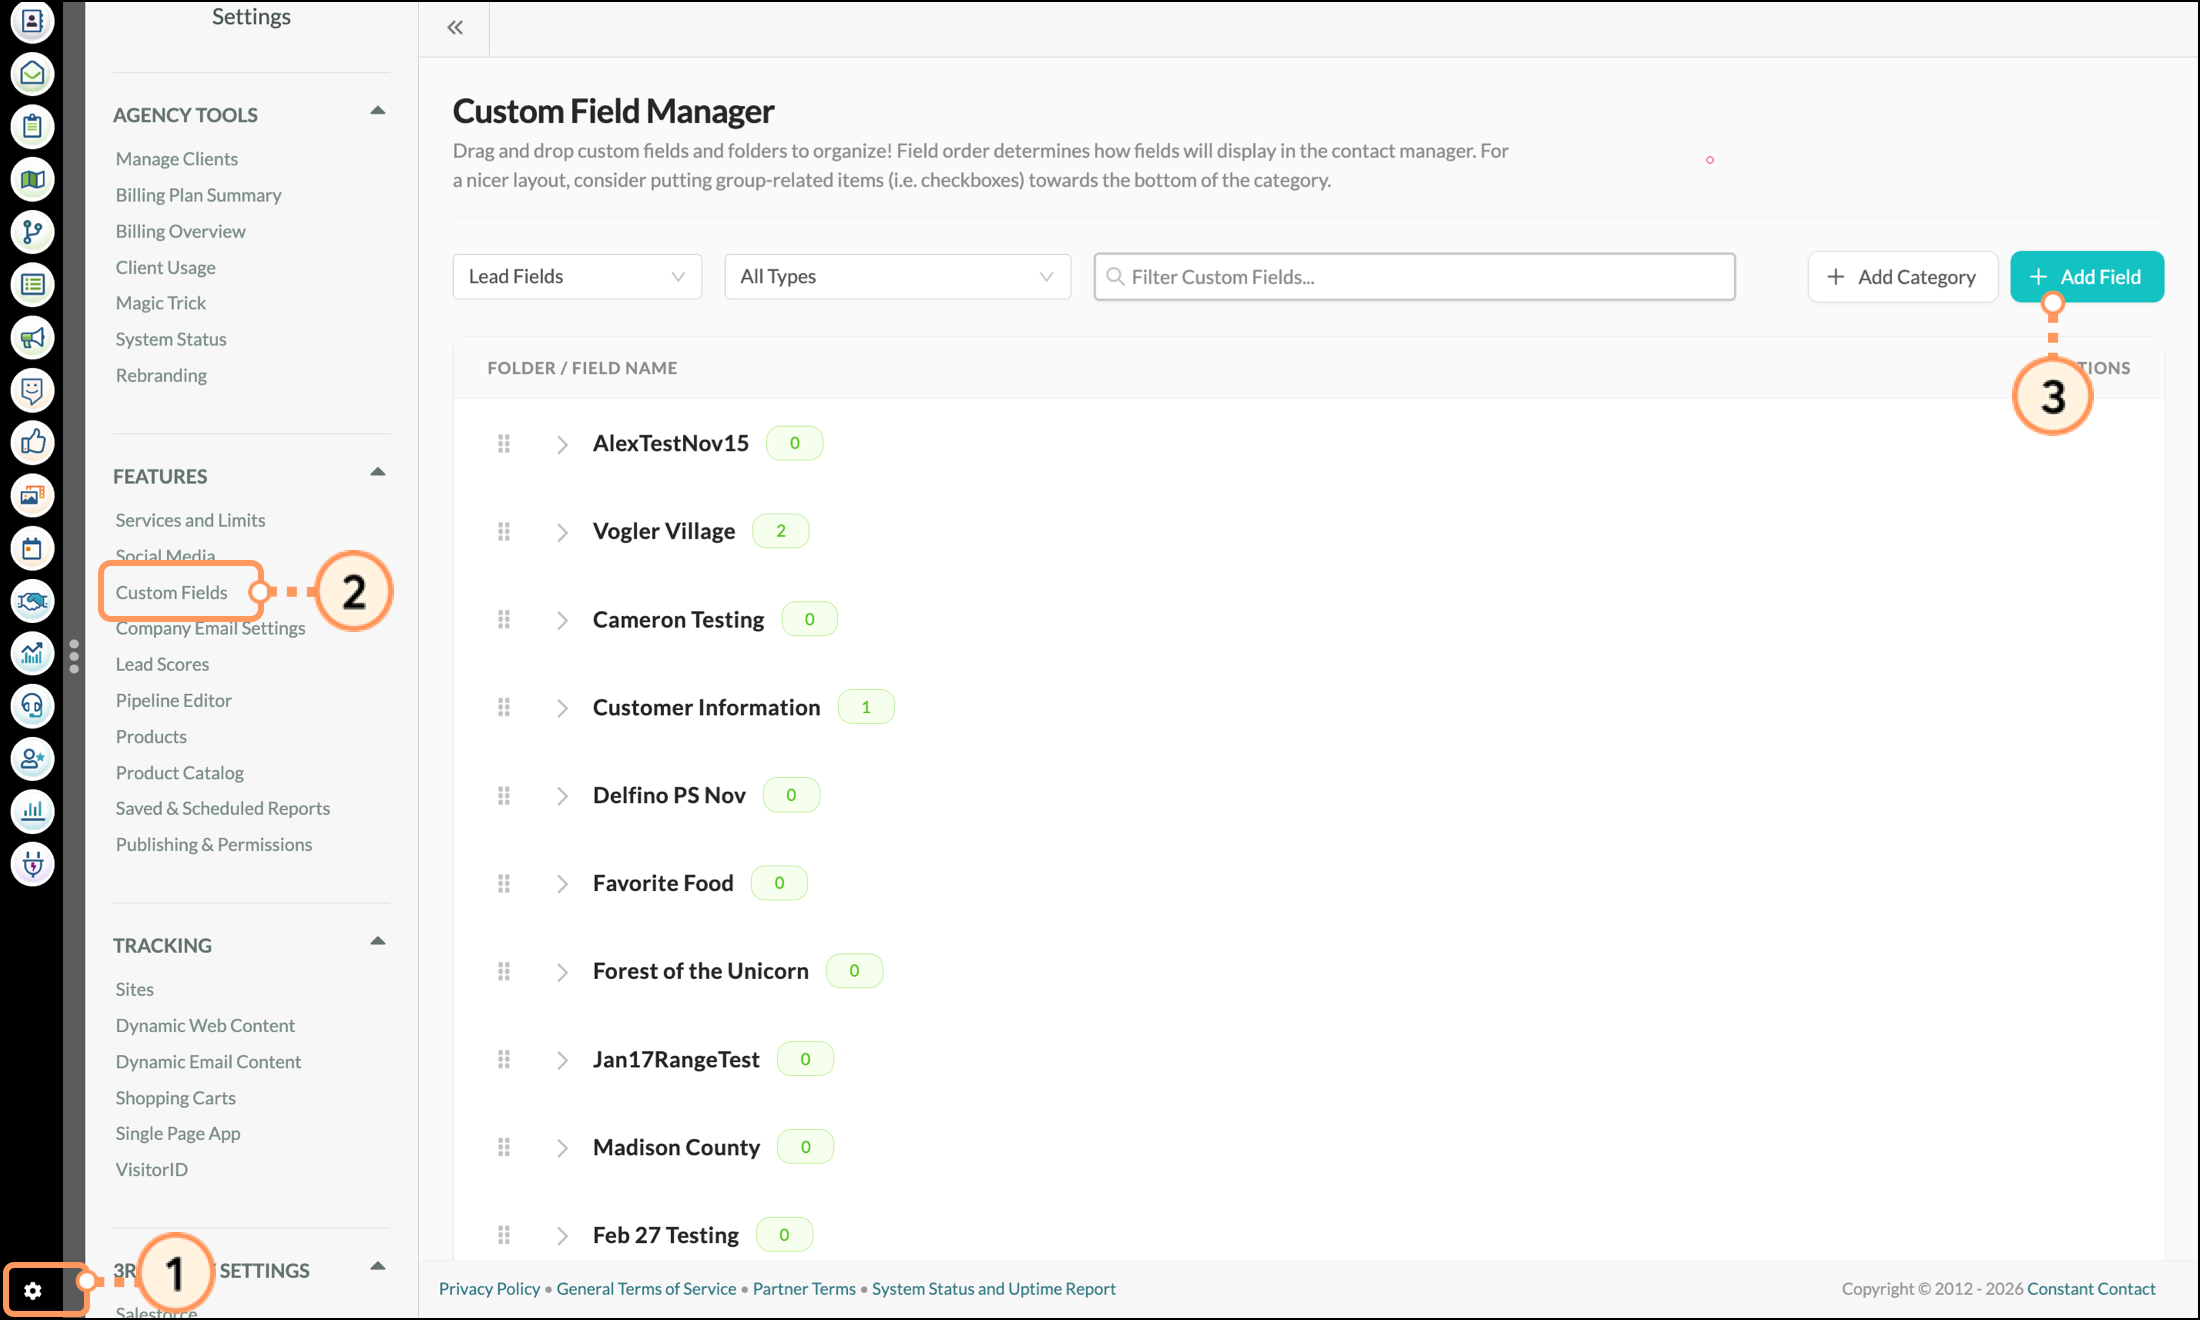
Task: Click the Filter Custom Fields search box
Action: click(x=1415, y=277)
